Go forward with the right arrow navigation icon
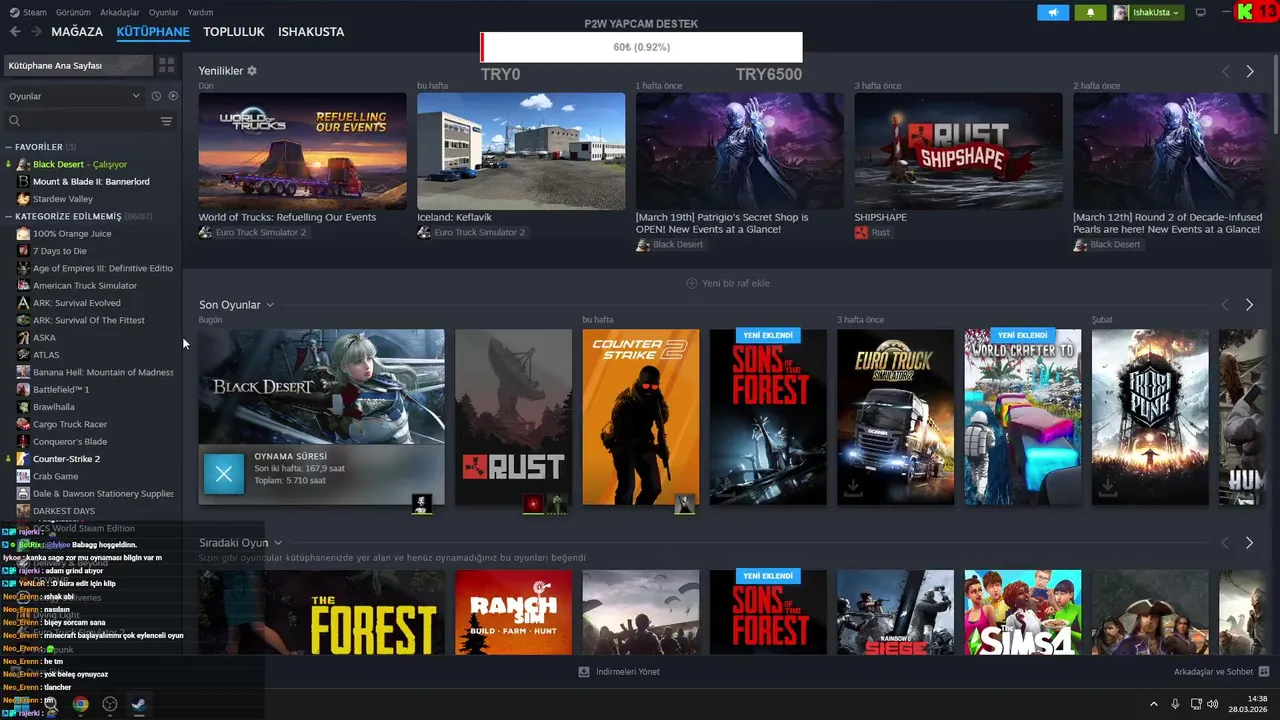The height and width of the screenshot is (720, 1280). 36,32
